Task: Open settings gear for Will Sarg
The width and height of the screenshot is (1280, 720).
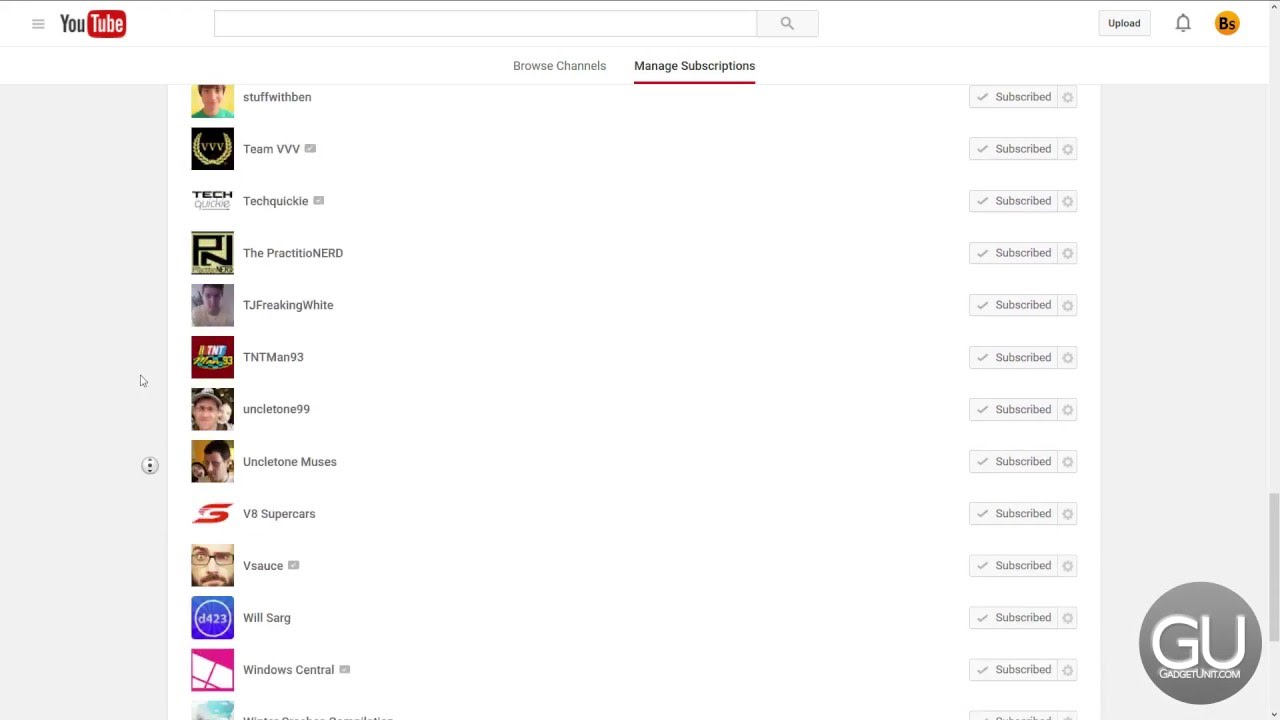Action: point(1067,617)
